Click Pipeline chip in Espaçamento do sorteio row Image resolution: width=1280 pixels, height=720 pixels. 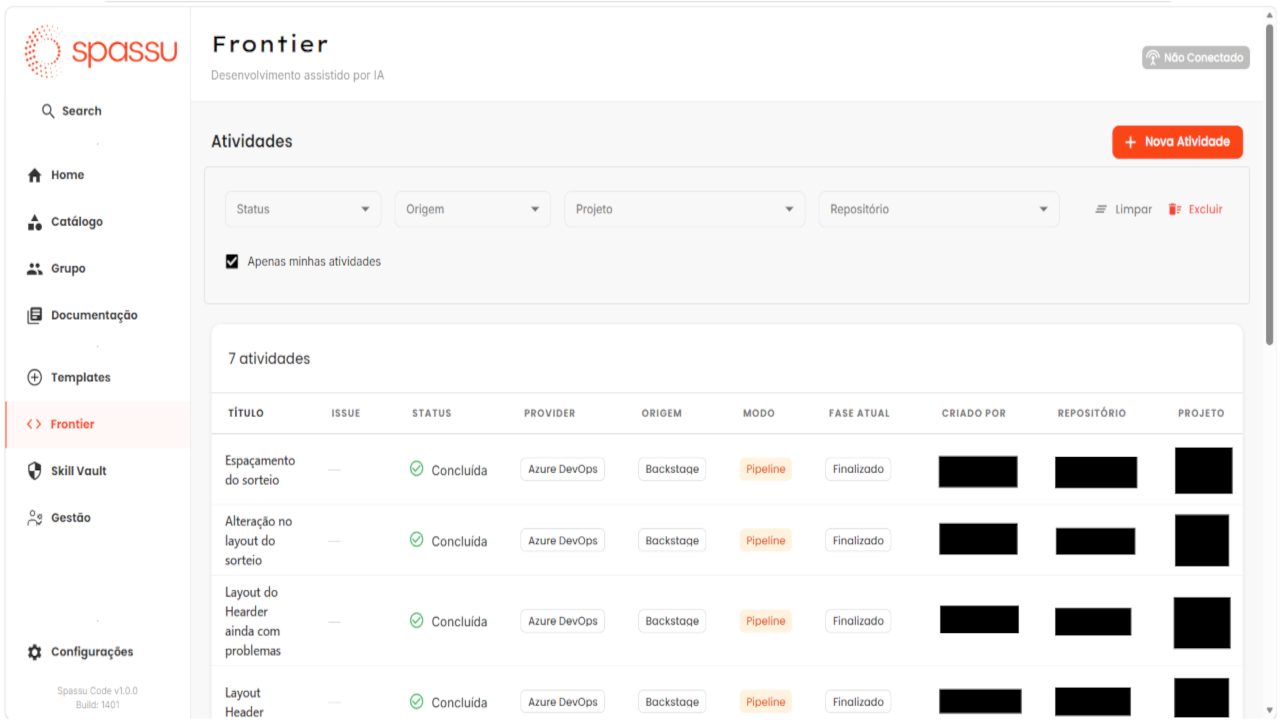click(766, 469)
